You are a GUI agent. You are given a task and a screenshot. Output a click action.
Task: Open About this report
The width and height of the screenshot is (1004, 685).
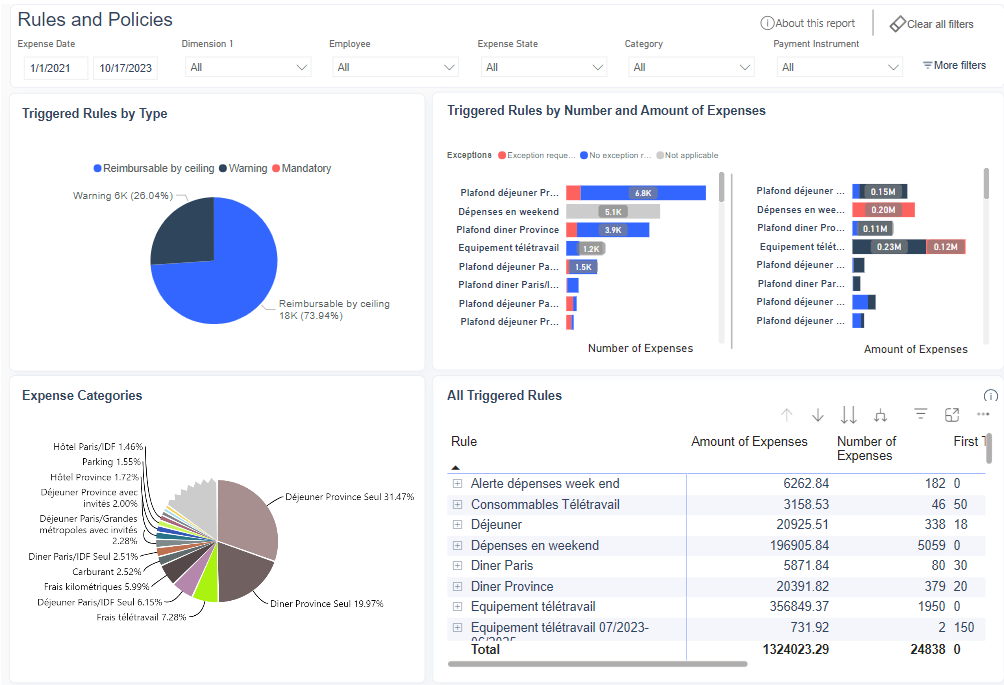coord(808,23)
